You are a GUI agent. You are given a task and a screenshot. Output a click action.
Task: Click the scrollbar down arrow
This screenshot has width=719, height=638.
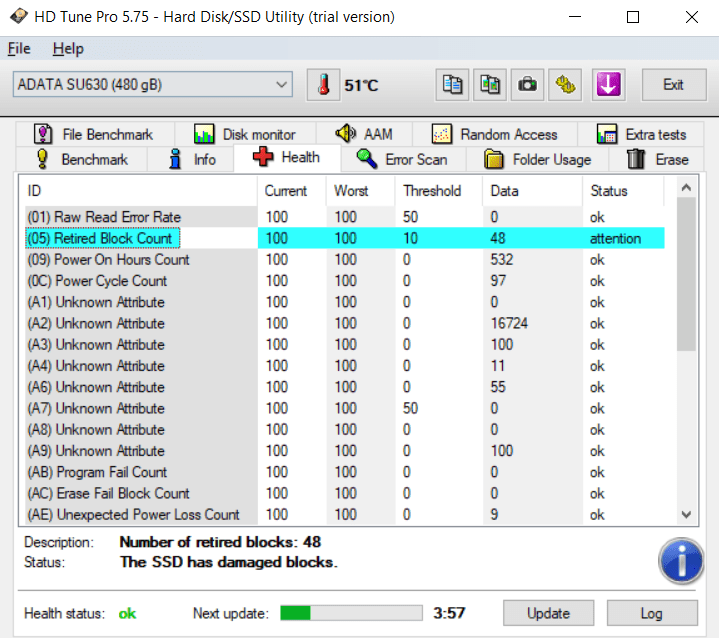tap(686, 515)
